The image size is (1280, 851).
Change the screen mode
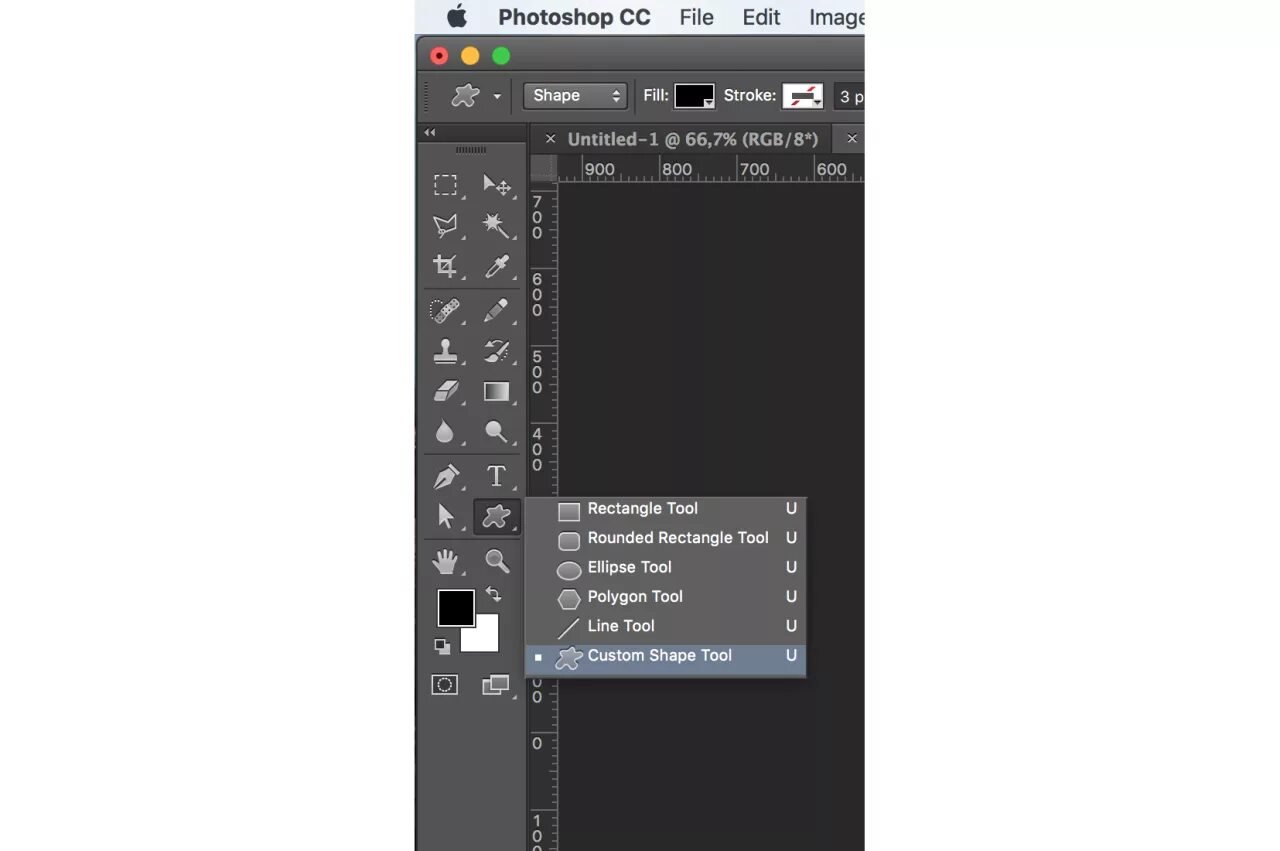(496, 685)
